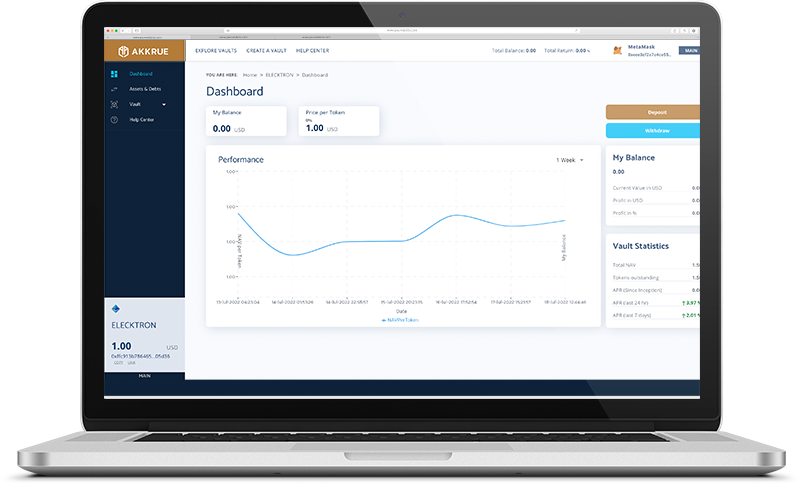Click the MAIN label below ELECKTRON card
800x484 pixels.
point(144,376)
